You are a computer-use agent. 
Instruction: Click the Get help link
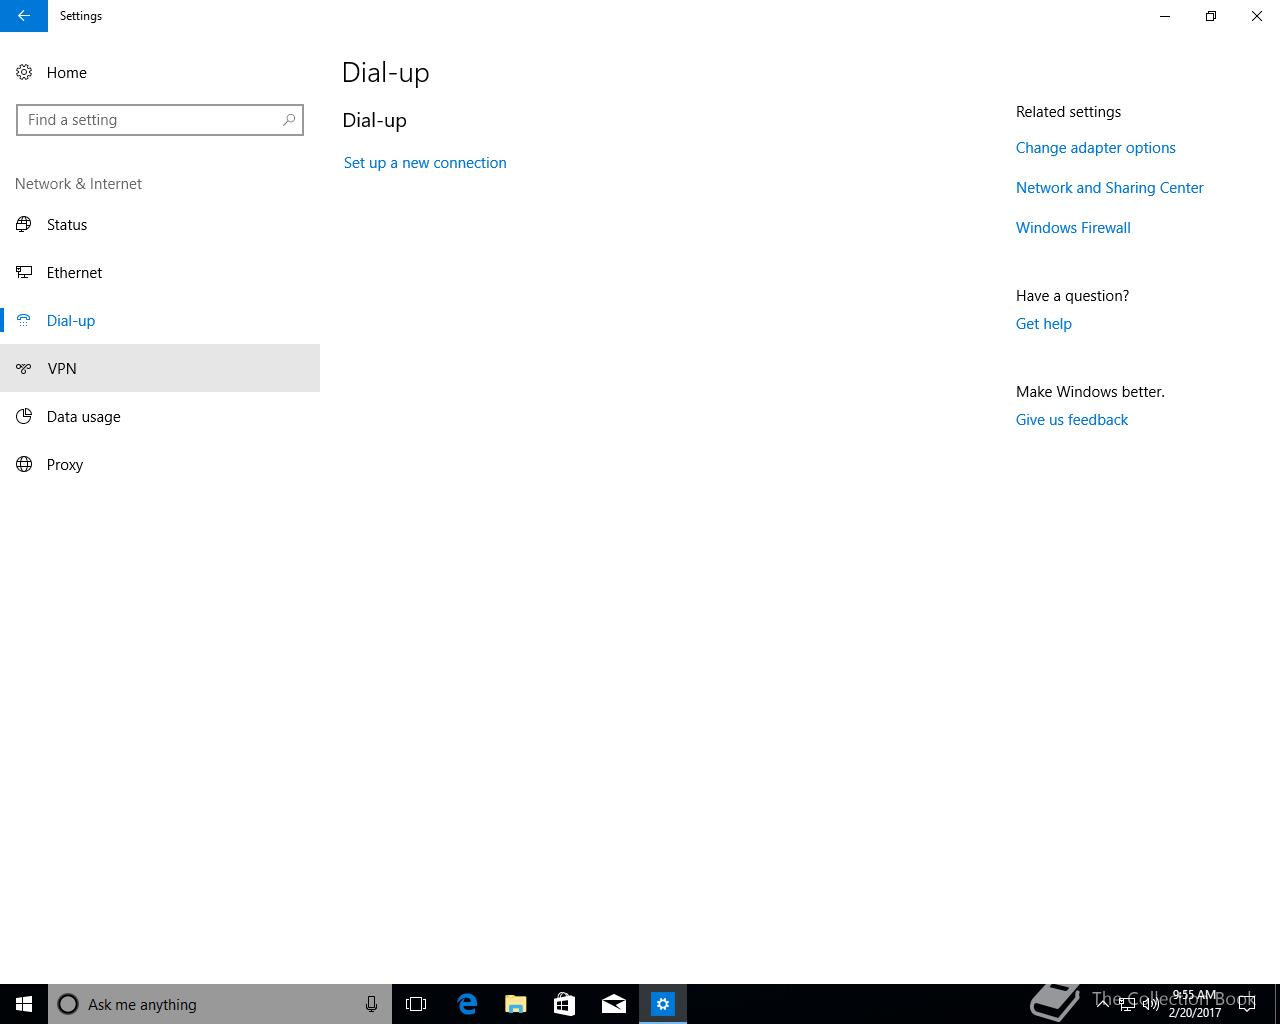[1043, 324]
